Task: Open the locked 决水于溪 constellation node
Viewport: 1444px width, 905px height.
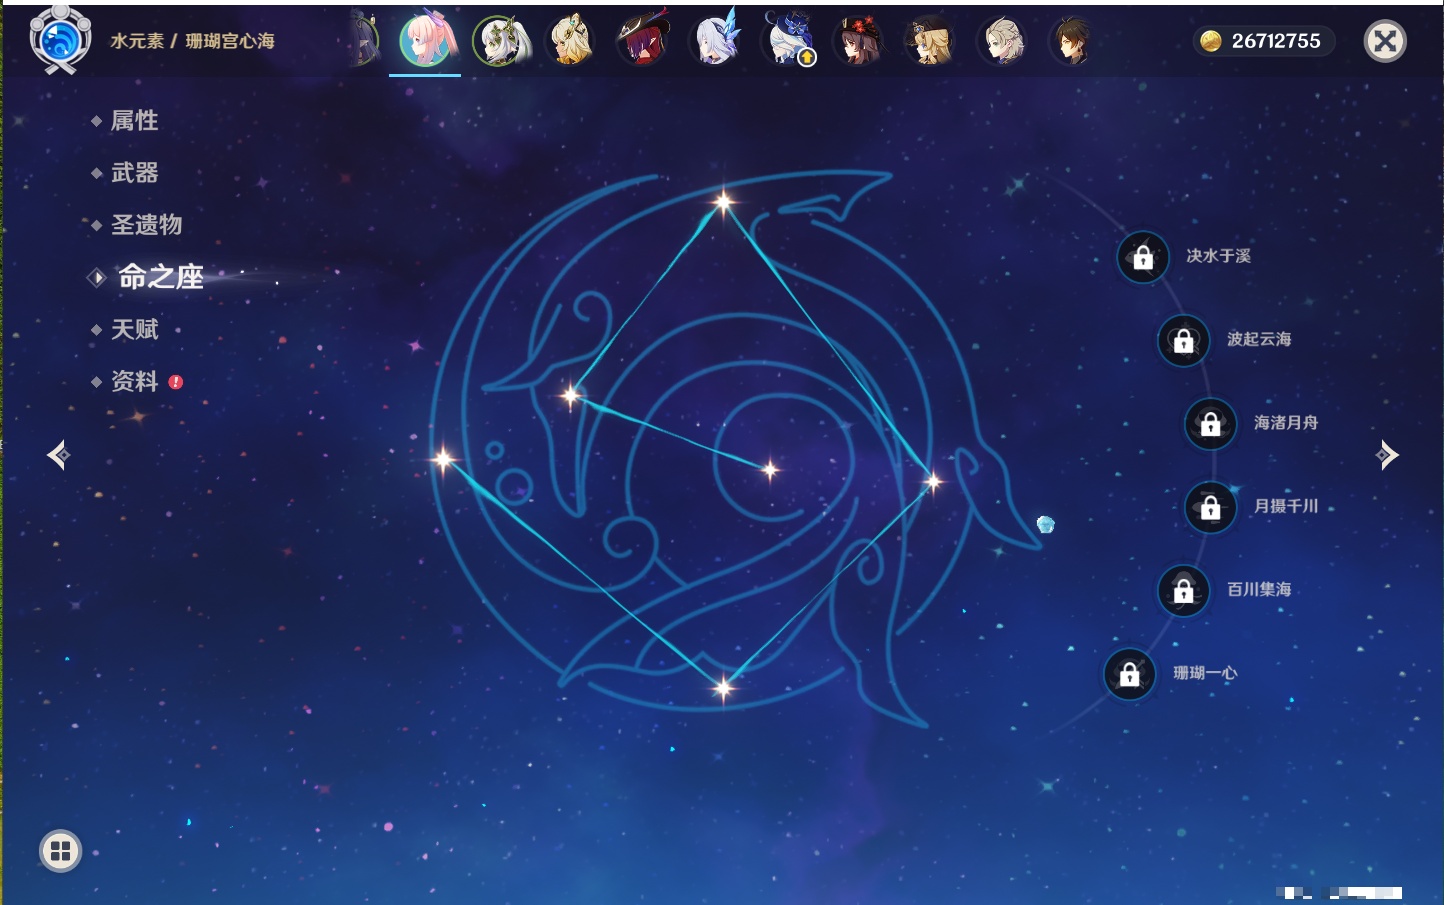Action: point(1143,257)
